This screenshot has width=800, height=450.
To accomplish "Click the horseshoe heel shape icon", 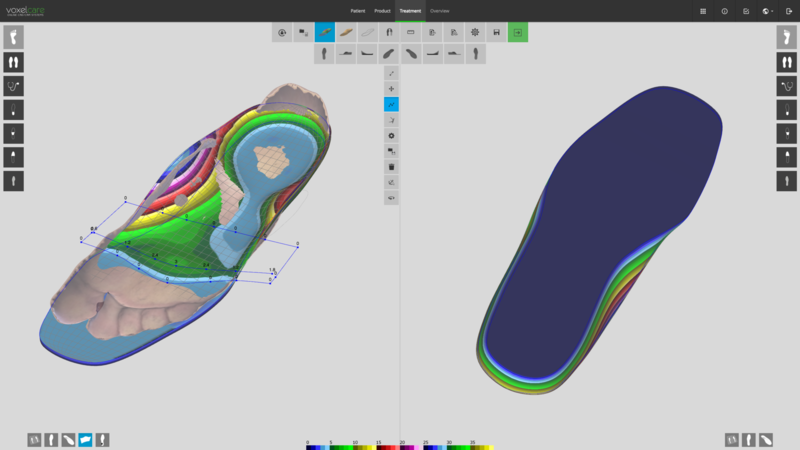I will tap(389, 33).
